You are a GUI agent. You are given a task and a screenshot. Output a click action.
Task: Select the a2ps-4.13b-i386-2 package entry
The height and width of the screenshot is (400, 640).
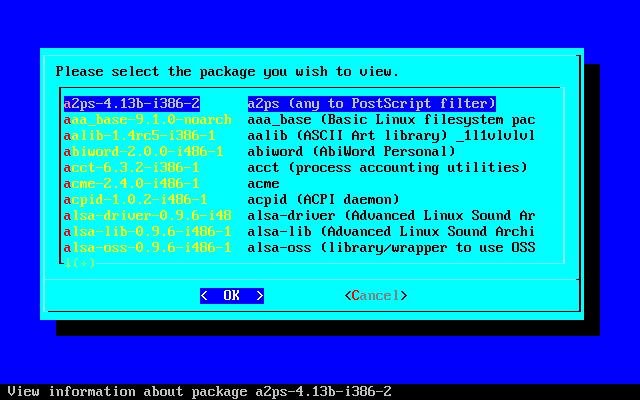point(132,103)
